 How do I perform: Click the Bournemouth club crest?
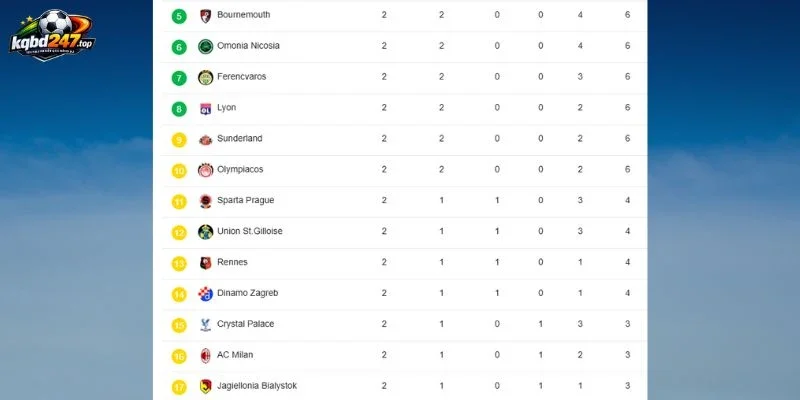(x=206, y=15)
